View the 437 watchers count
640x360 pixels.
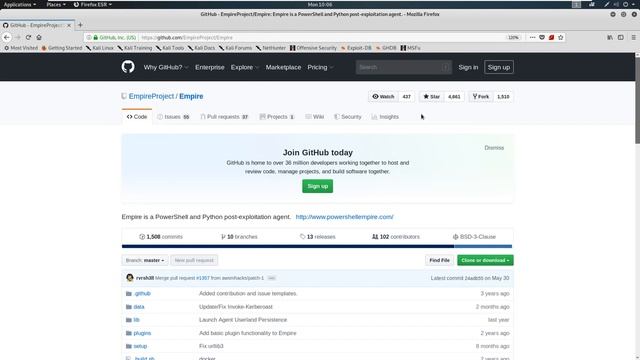click(407, 97)
